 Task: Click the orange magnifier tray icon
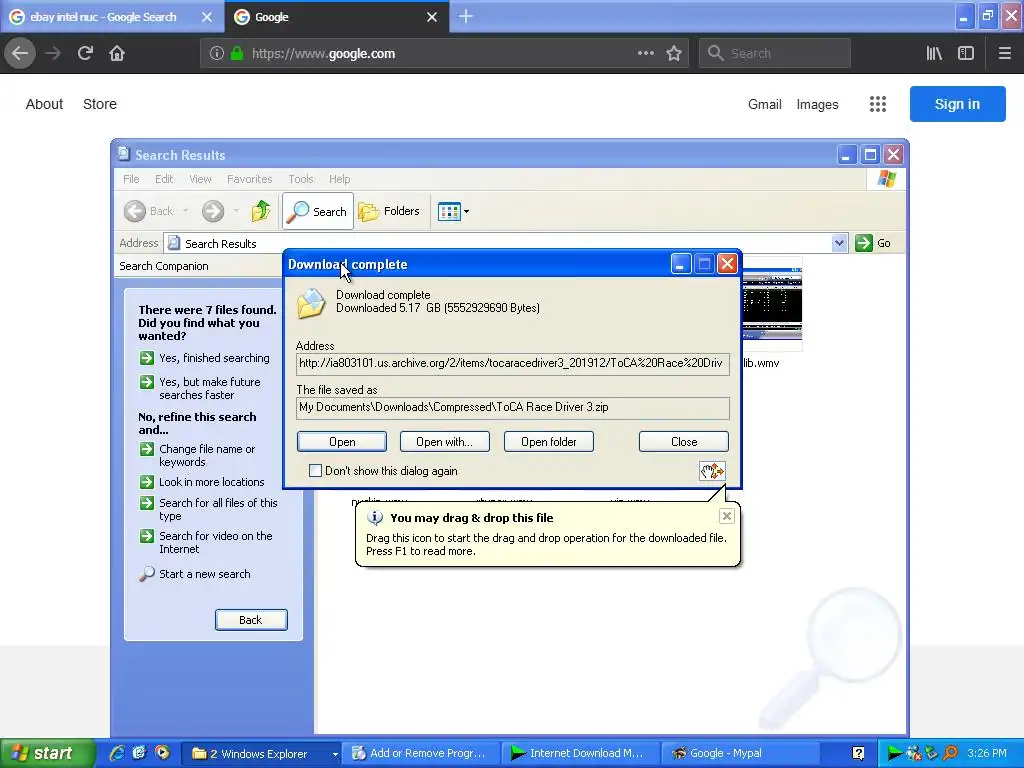pyautogui.click(x=950, y=754)
